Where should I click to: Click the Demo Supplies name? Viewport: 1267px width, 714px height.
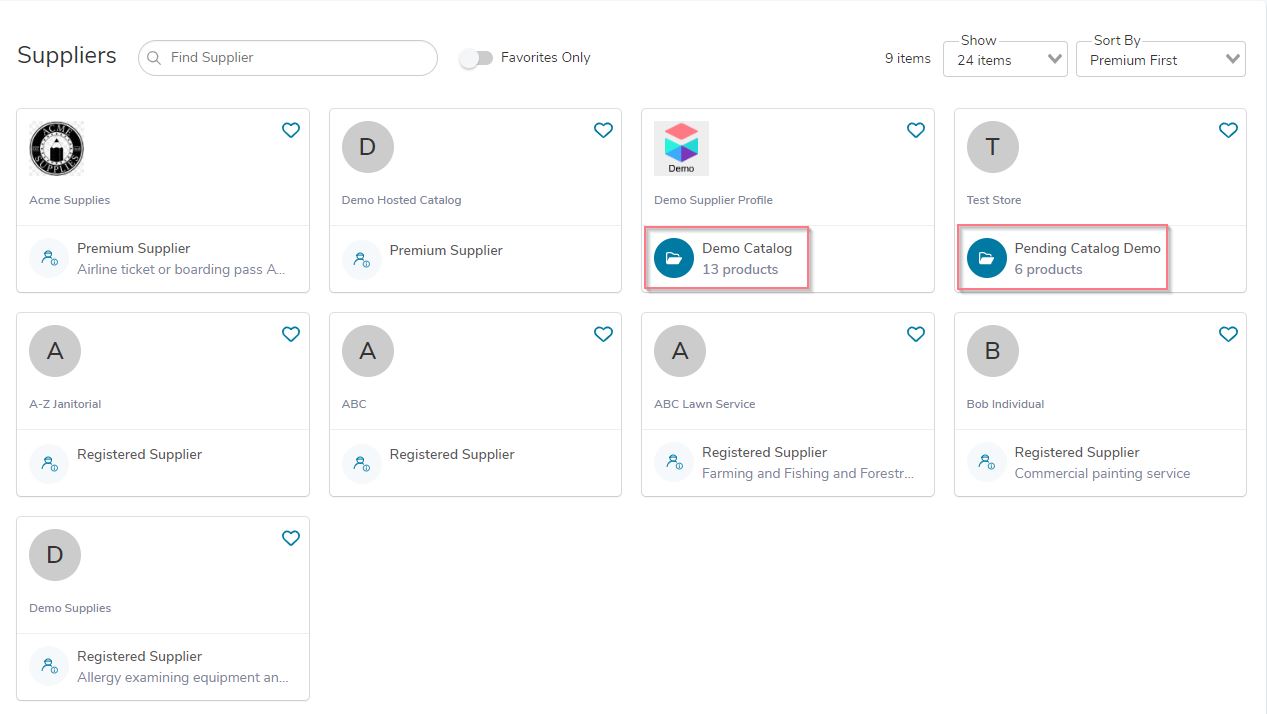tap(70, 608)
